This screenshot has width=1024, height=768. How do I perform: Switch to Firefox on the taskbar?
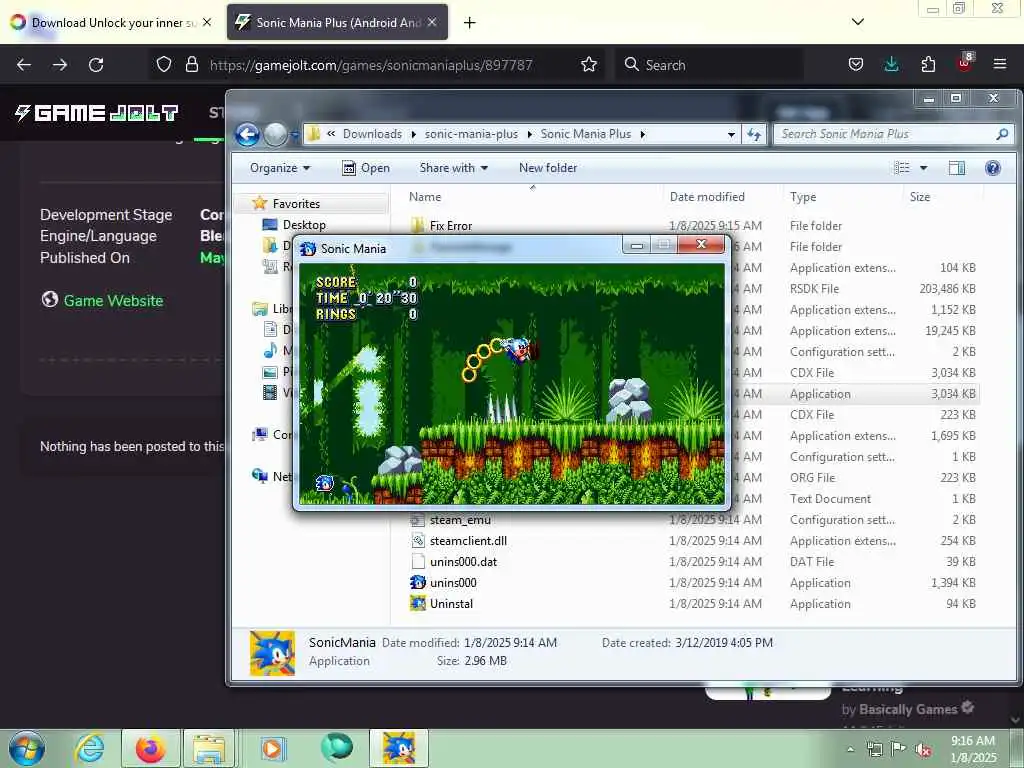coord(150,748)
